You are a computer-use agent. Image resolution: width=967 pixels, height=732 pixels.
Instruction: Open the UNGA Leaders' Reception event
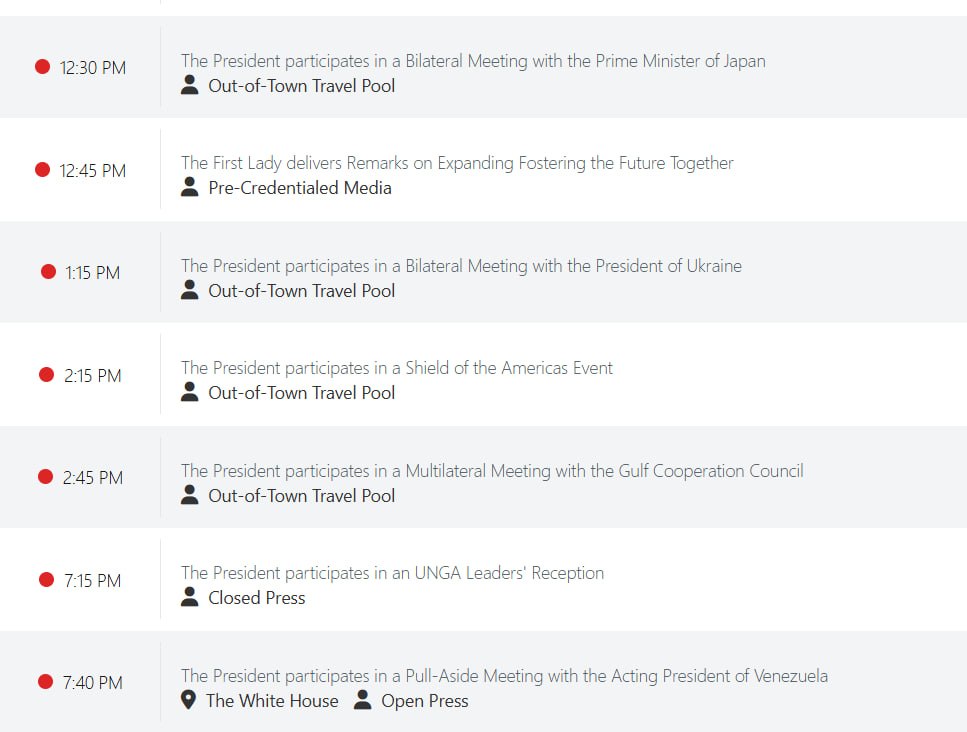(x=392, y=574)
